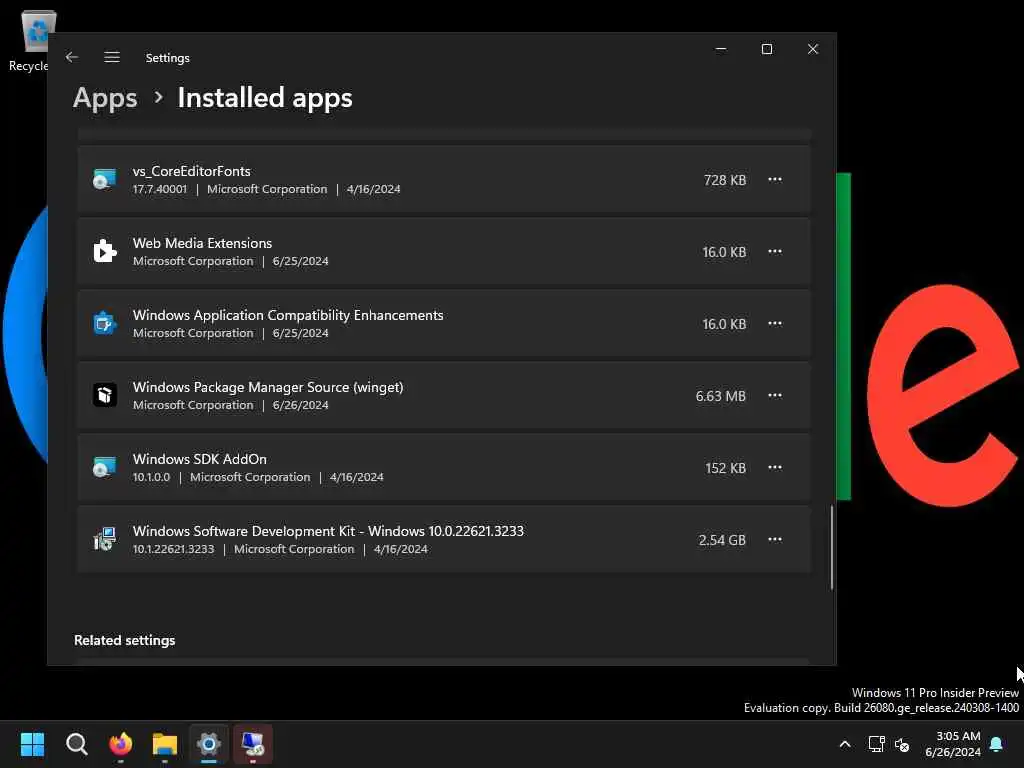Click the Installed apps breadcrumb heading
The width and height of the screenshot is (1024, 768).
[x=265, y=98]
